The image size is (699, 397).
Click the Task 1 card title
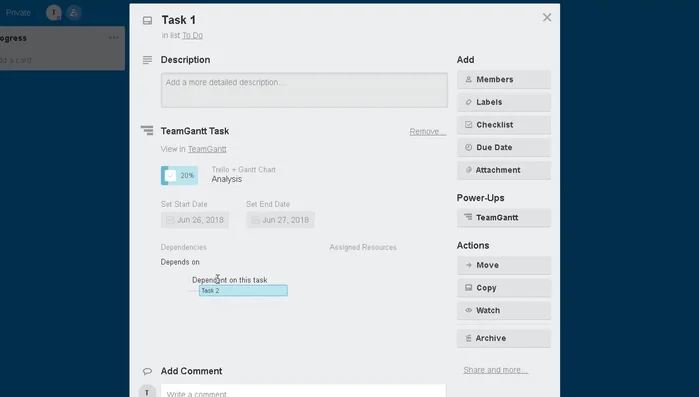pyautogui.click(x=178, y=20)
